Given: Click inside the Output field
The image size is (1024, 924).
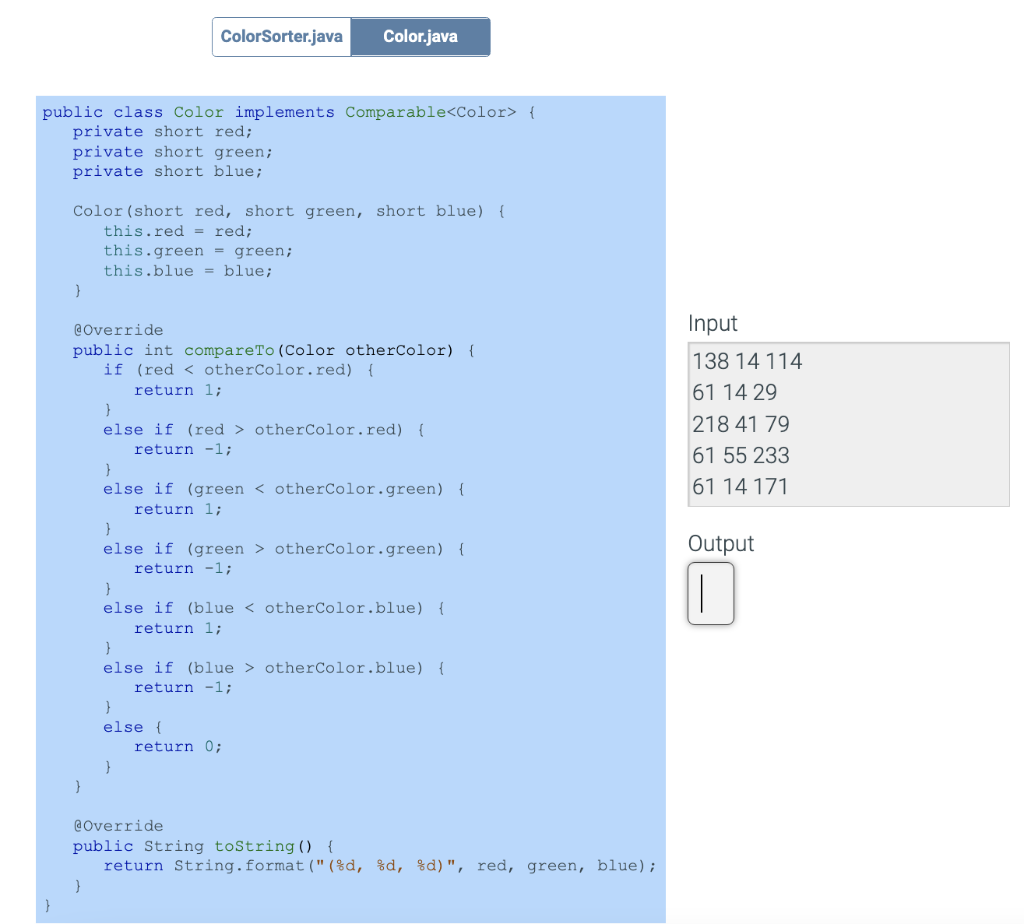Looking at the screenshot, I should click(x=710, y=593).
